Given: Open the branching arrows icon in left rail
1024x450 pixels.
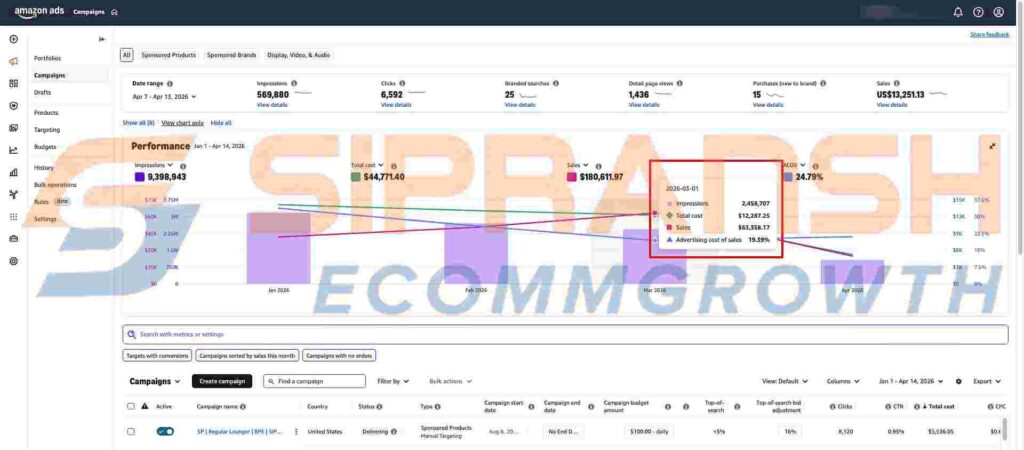Looking at the screenshot, I should (14, 195).
